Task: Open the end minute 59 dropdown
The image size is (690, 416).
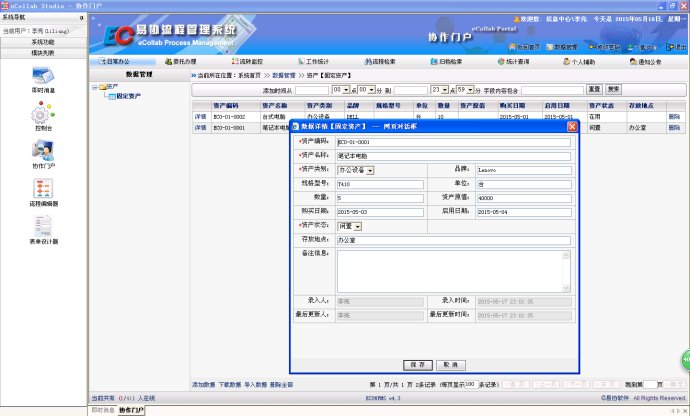Action: [x=470, y=90]
